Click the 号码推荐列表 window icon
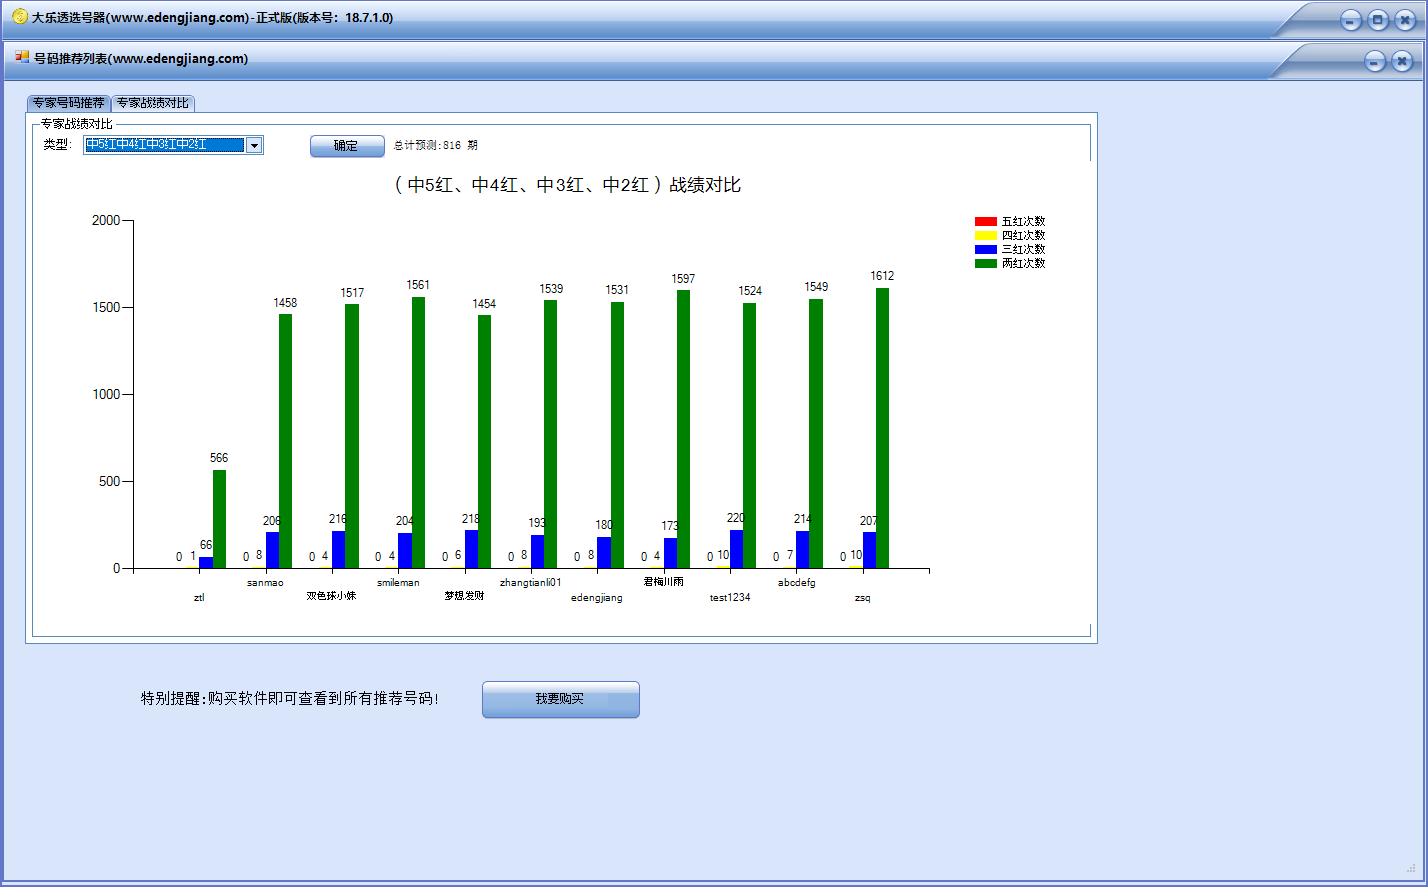Image resolution: width=1428 pixels, height=887 pixels. click(x=22, y=58)
